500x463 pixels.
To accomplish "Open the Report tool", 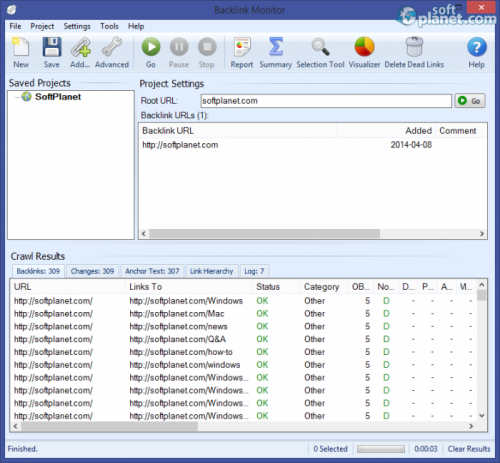I will [242, 52].
